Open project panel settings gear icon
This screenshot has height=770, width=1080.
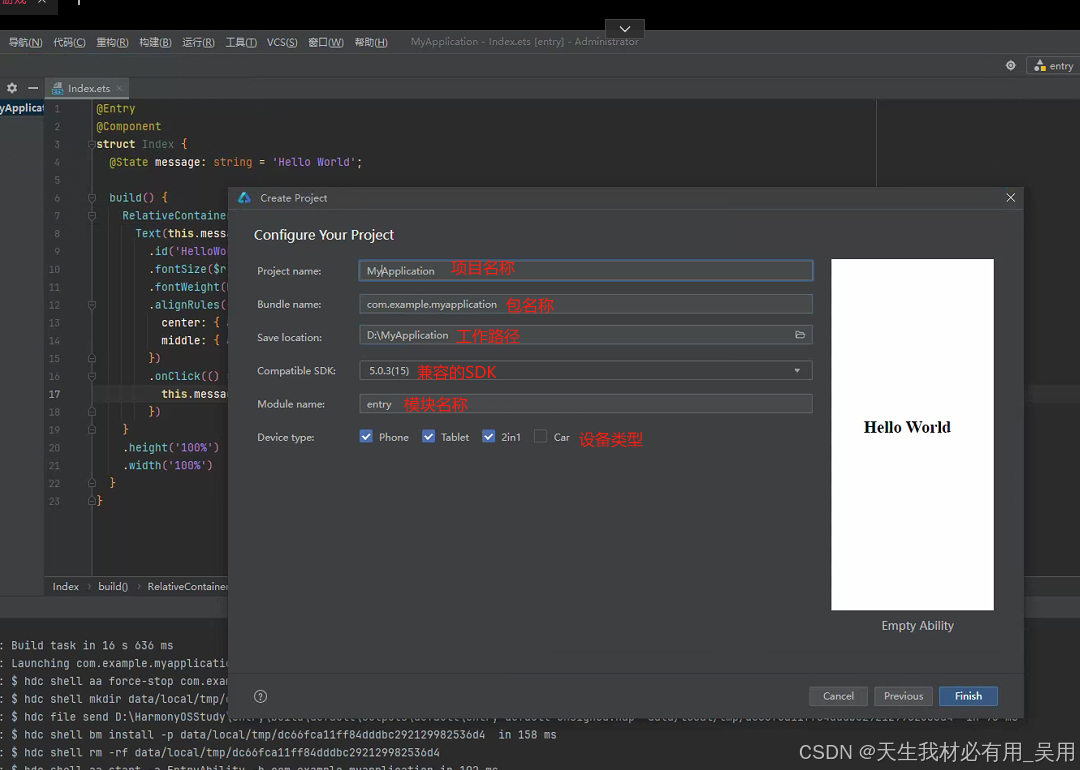pyautogui.click(x=12, y=88)
